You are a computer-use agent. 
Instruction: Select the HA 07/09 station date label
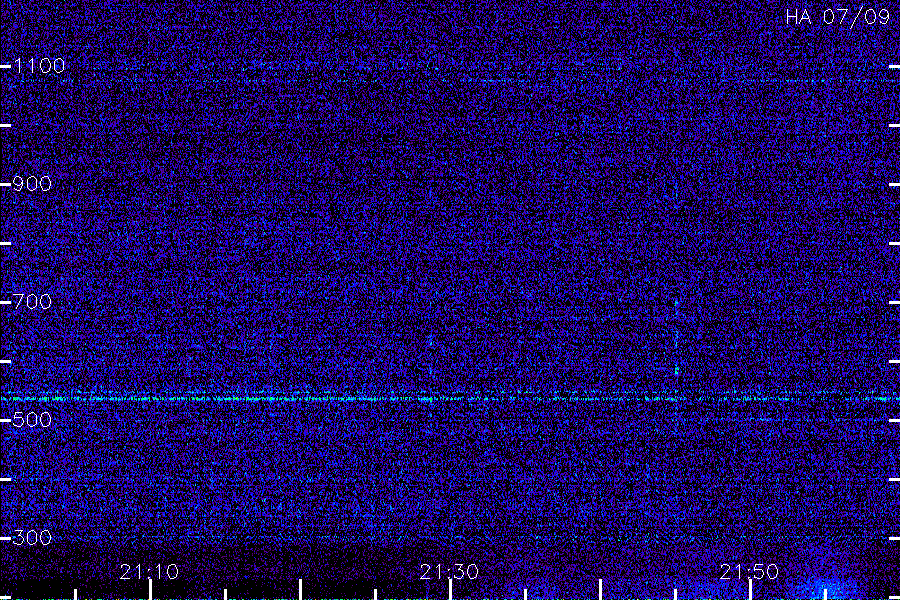(837, 17)
